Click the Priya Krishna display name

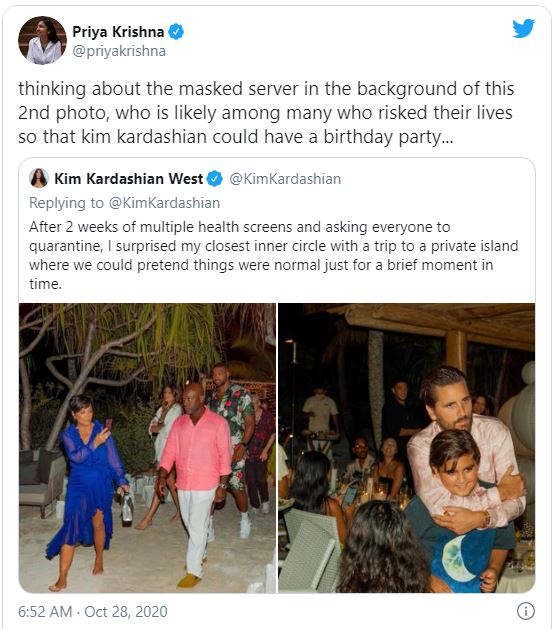(118, 32)
